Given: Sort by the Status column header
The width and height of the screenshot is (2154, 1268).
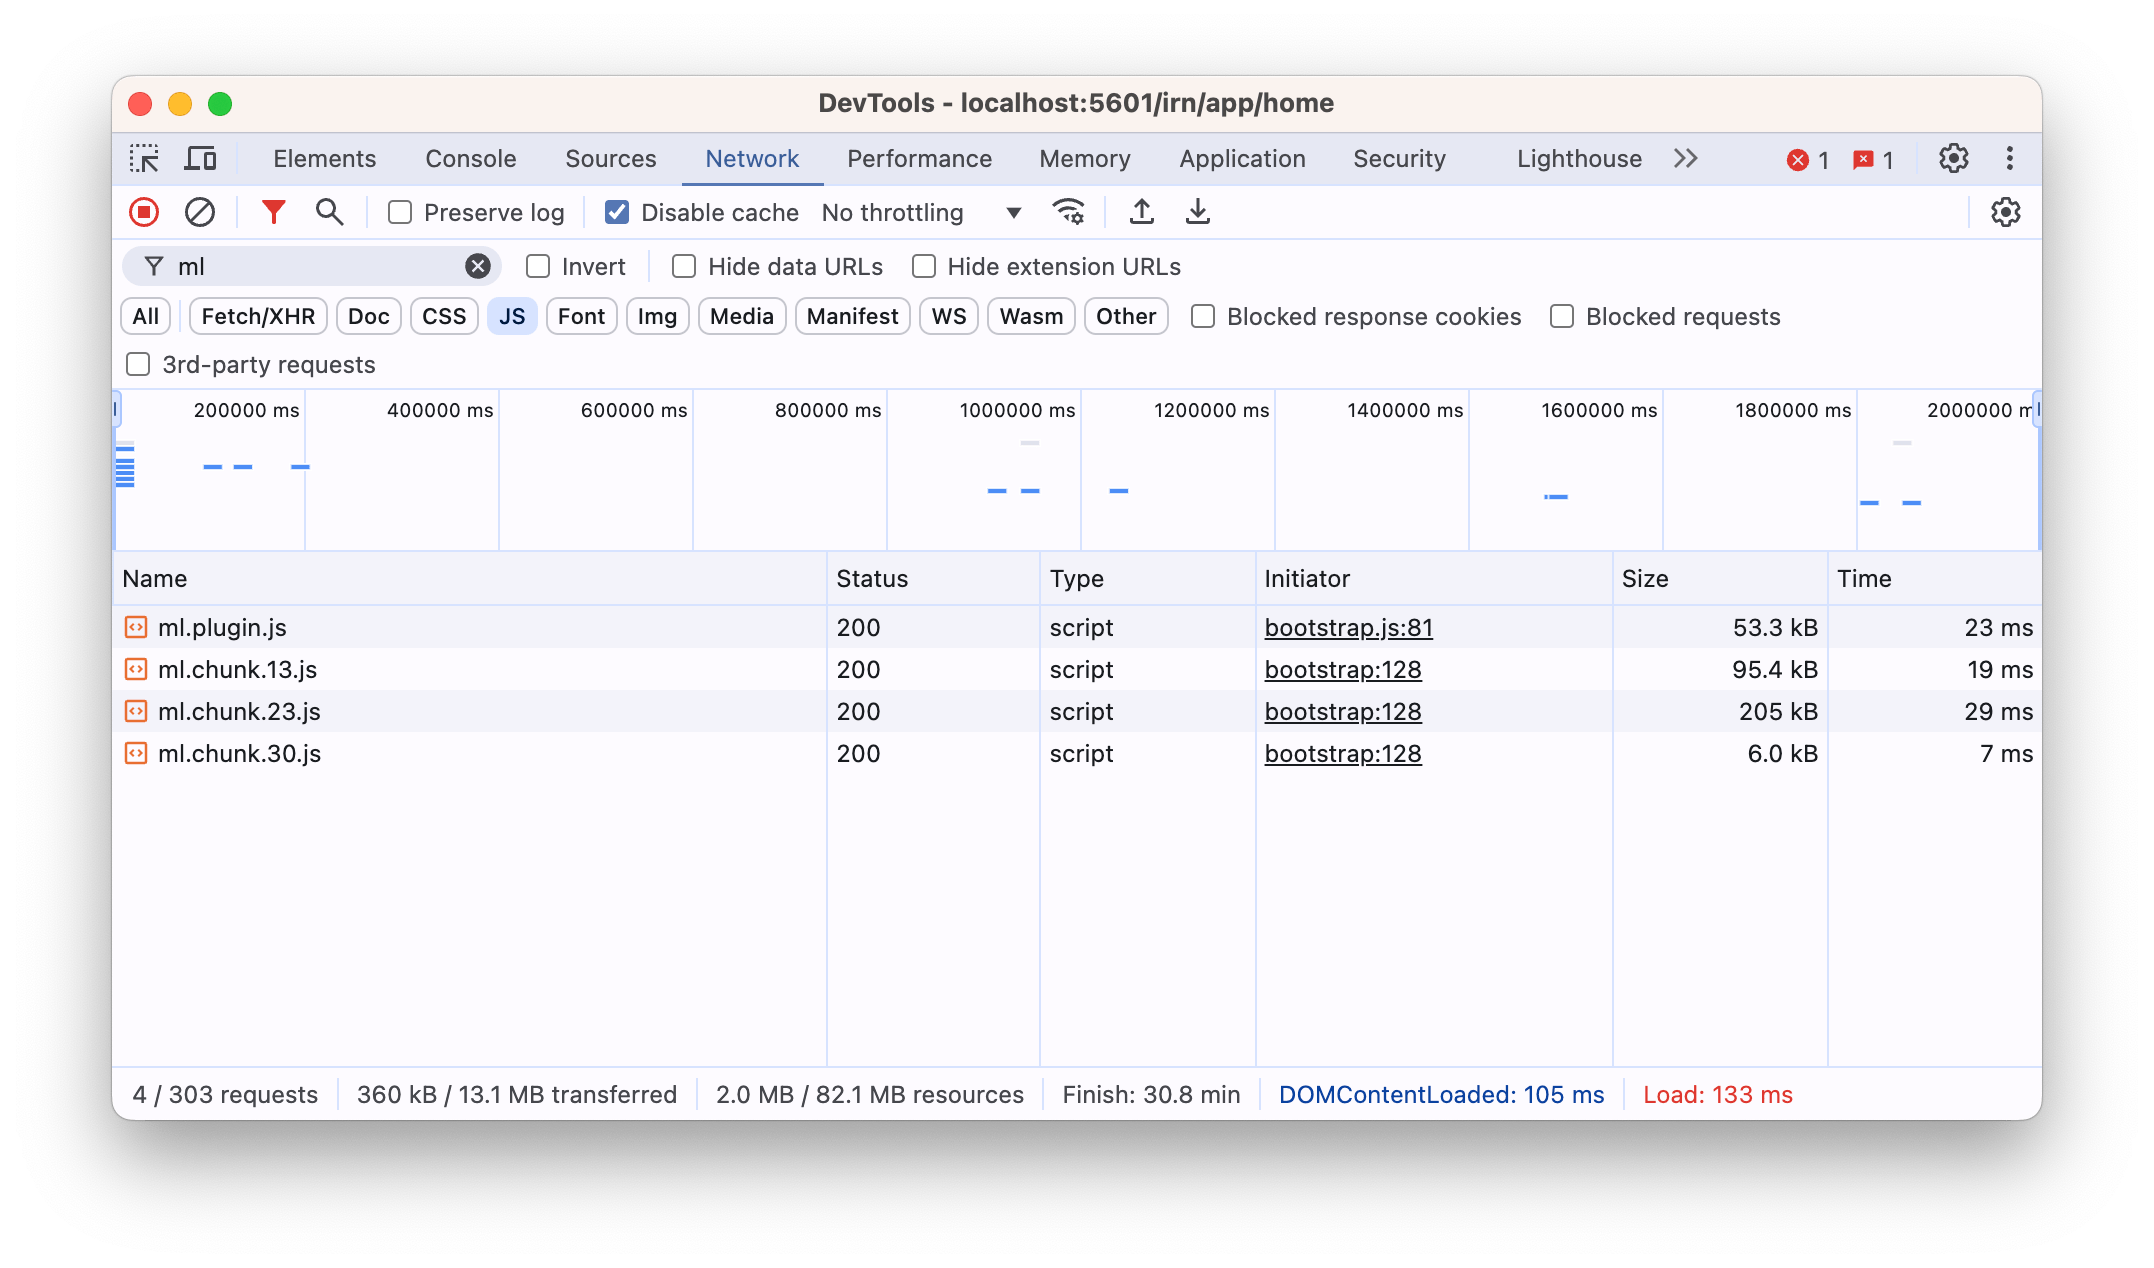Looking at the screenshot, I should click(x=933, y=578).
